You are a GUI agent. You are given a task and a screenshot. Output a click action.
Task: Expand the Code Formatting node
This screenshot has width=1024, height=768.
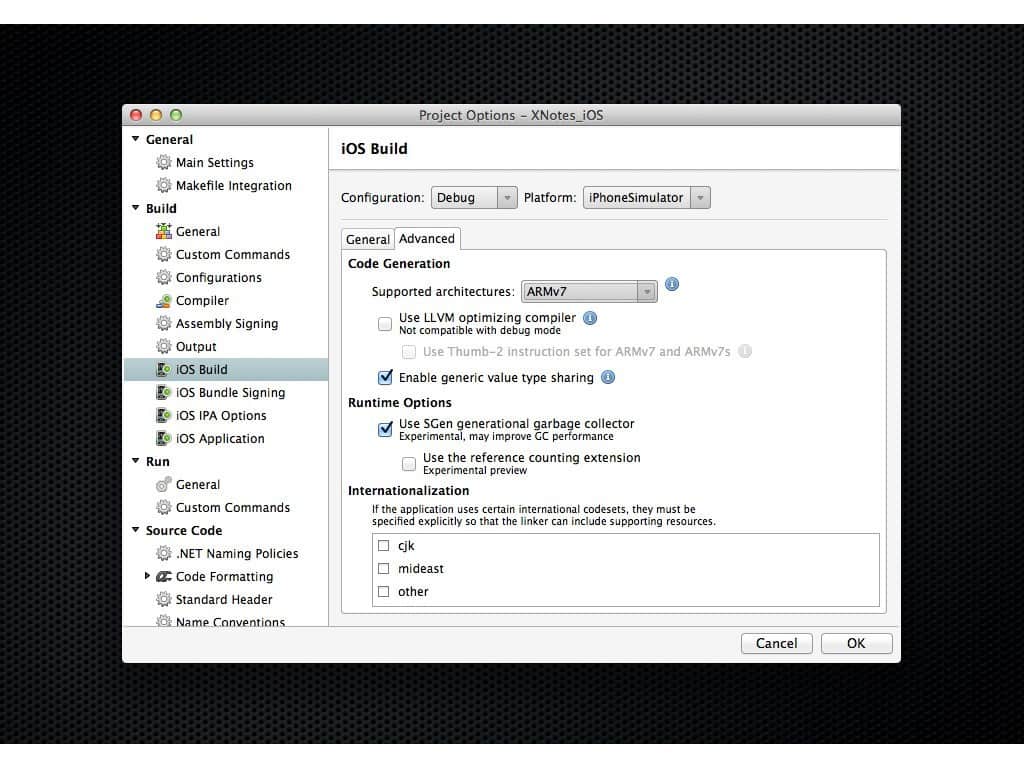[x=147, y=575]
